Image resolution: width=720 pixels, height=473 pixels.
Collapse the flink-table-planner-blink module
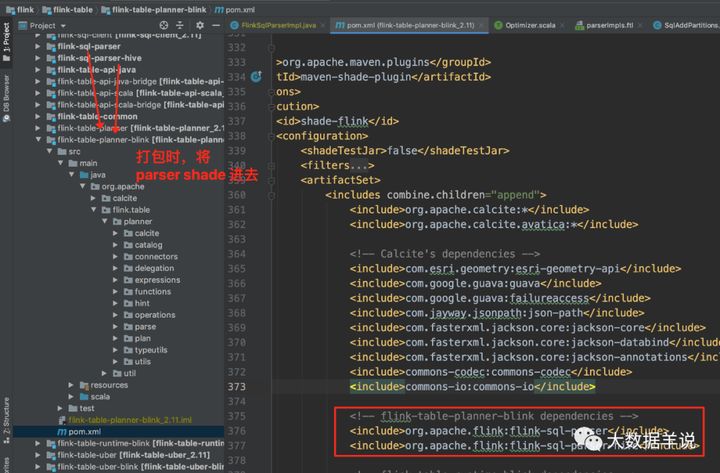(38, 140)
